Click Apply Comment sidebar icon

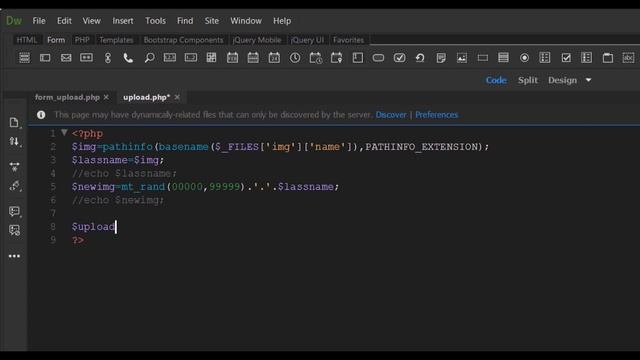[14, 211]
